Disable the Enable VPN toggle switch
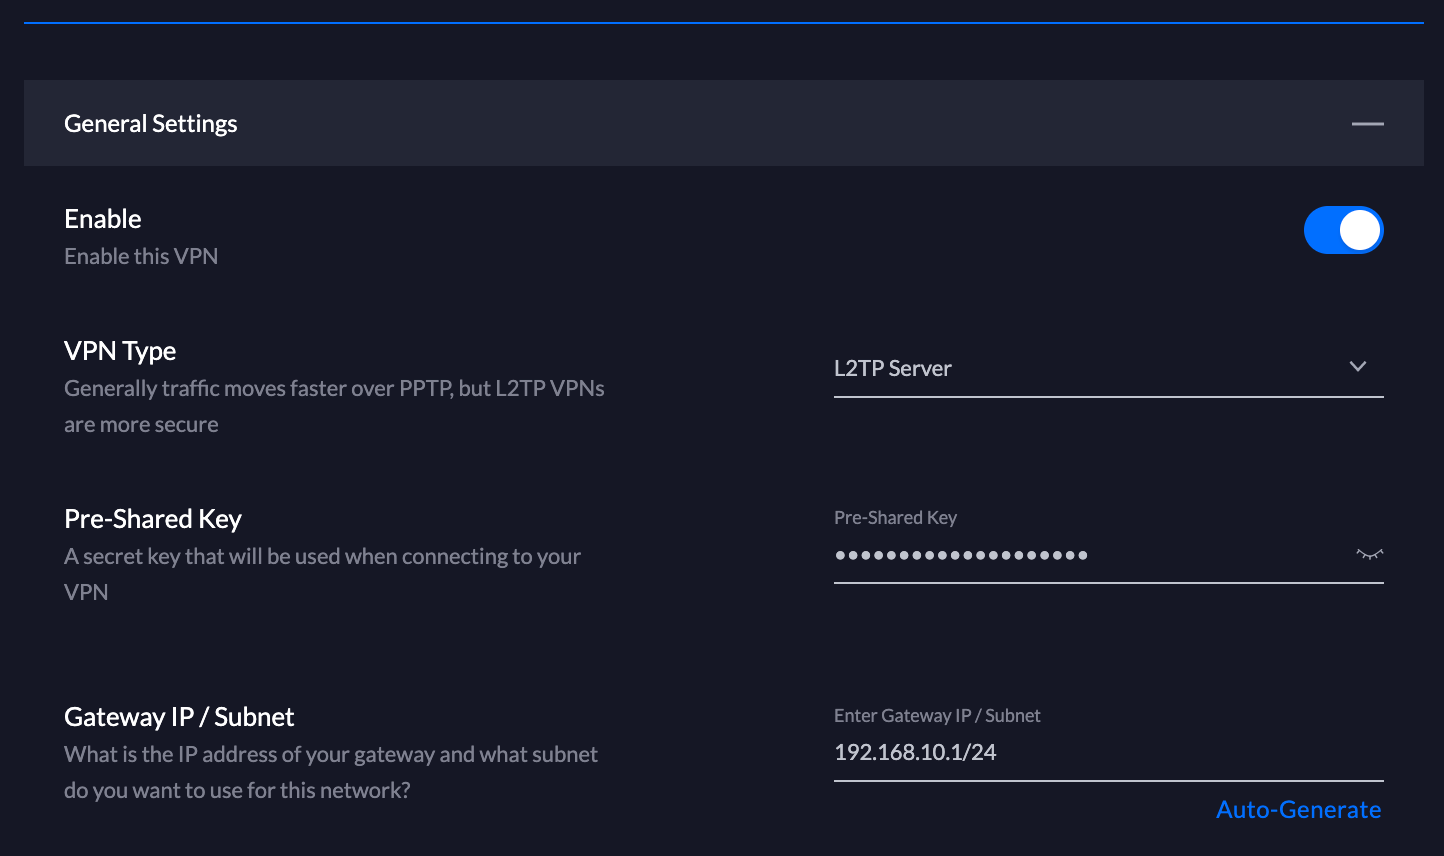 pyautogui.click(x=1343, y=230)
